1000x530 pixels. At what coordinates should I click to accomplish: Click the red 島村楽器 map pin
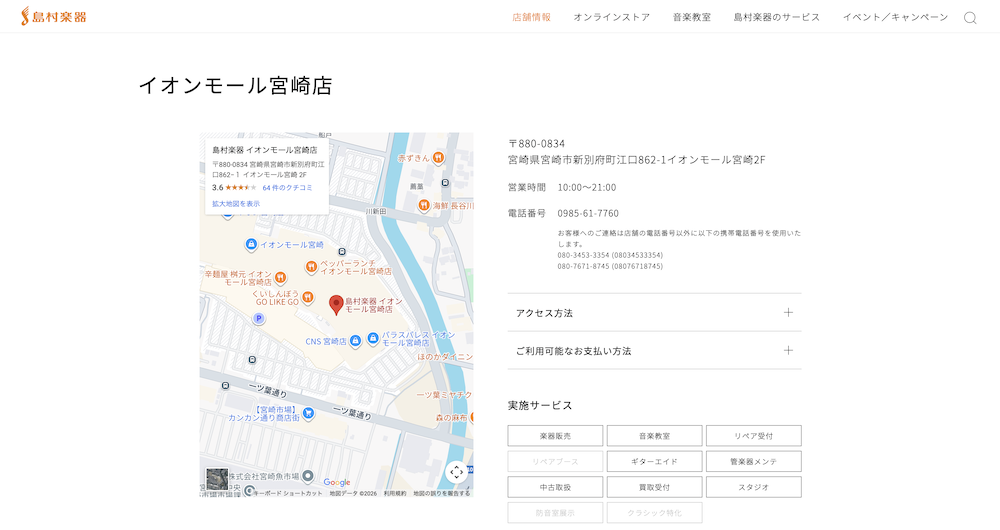336,305
